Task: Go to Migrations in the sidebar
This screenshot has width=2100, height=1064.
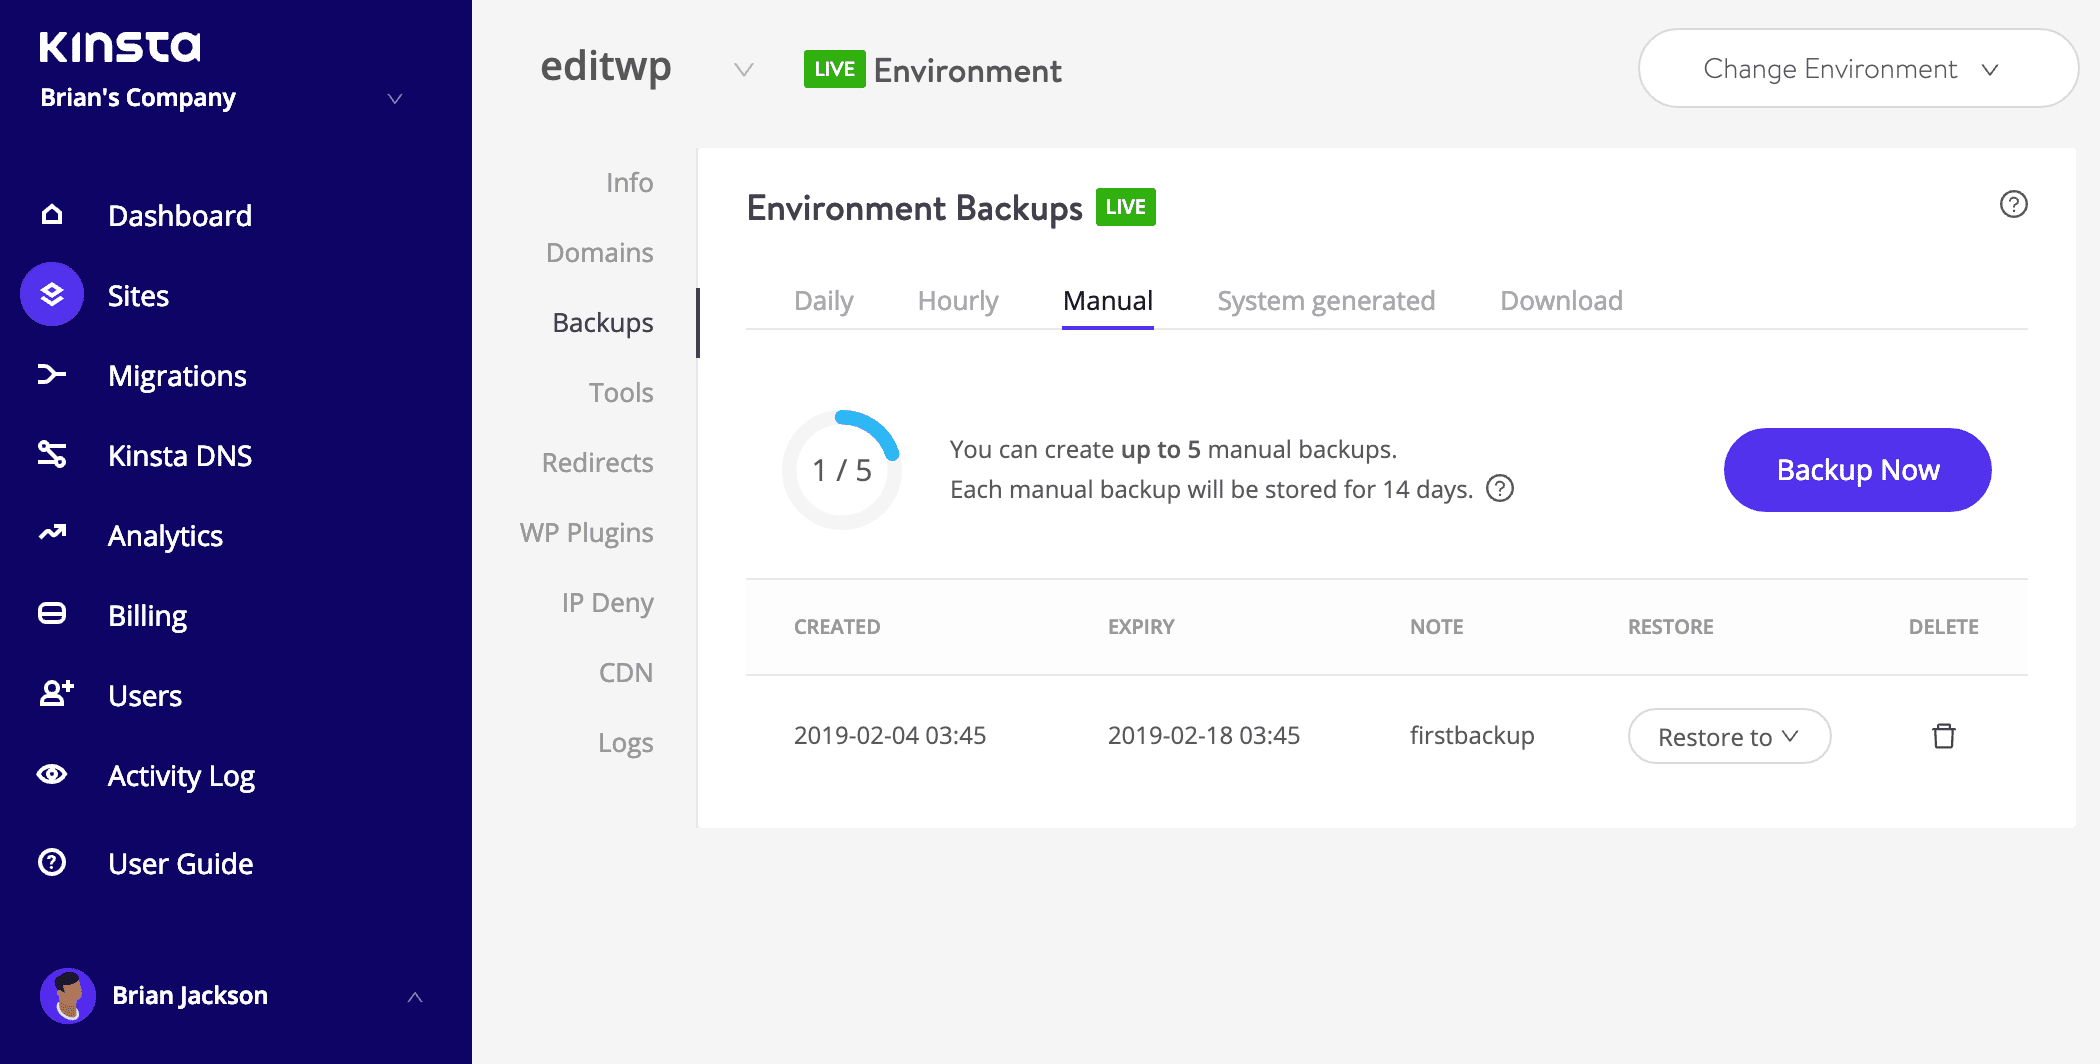Action: point(177,375)
